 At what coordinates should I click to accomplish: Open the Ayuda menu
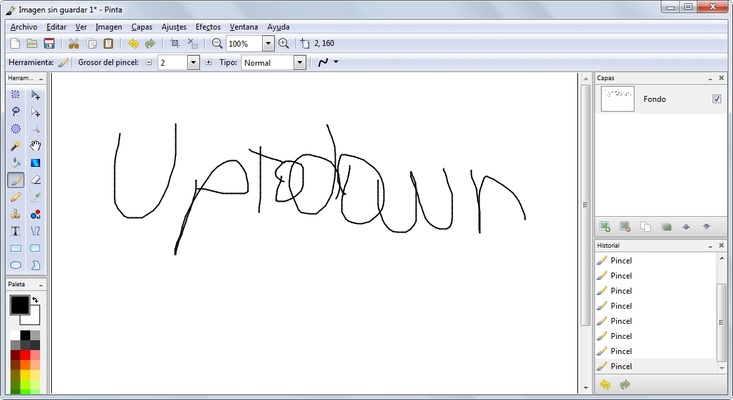pyautogui.click(x=278, y=27)
